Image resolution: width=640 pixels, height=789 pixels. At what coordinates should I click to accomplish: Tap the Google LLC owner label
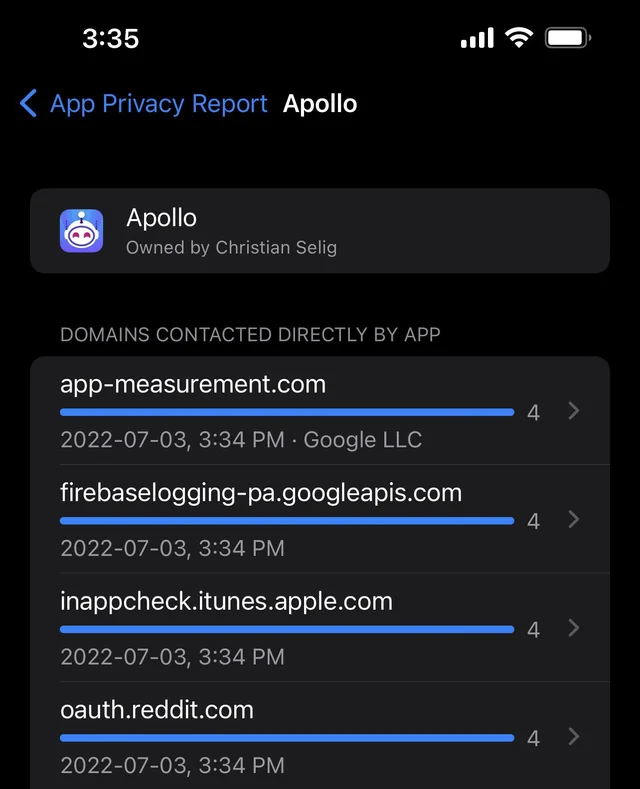(362, 440)
